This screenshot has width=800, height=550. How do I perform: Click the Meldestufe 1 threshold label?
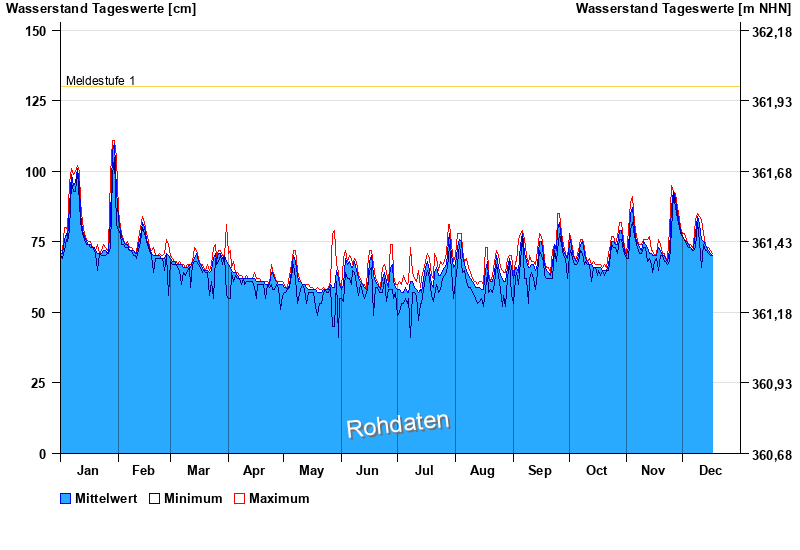[100, 80]
